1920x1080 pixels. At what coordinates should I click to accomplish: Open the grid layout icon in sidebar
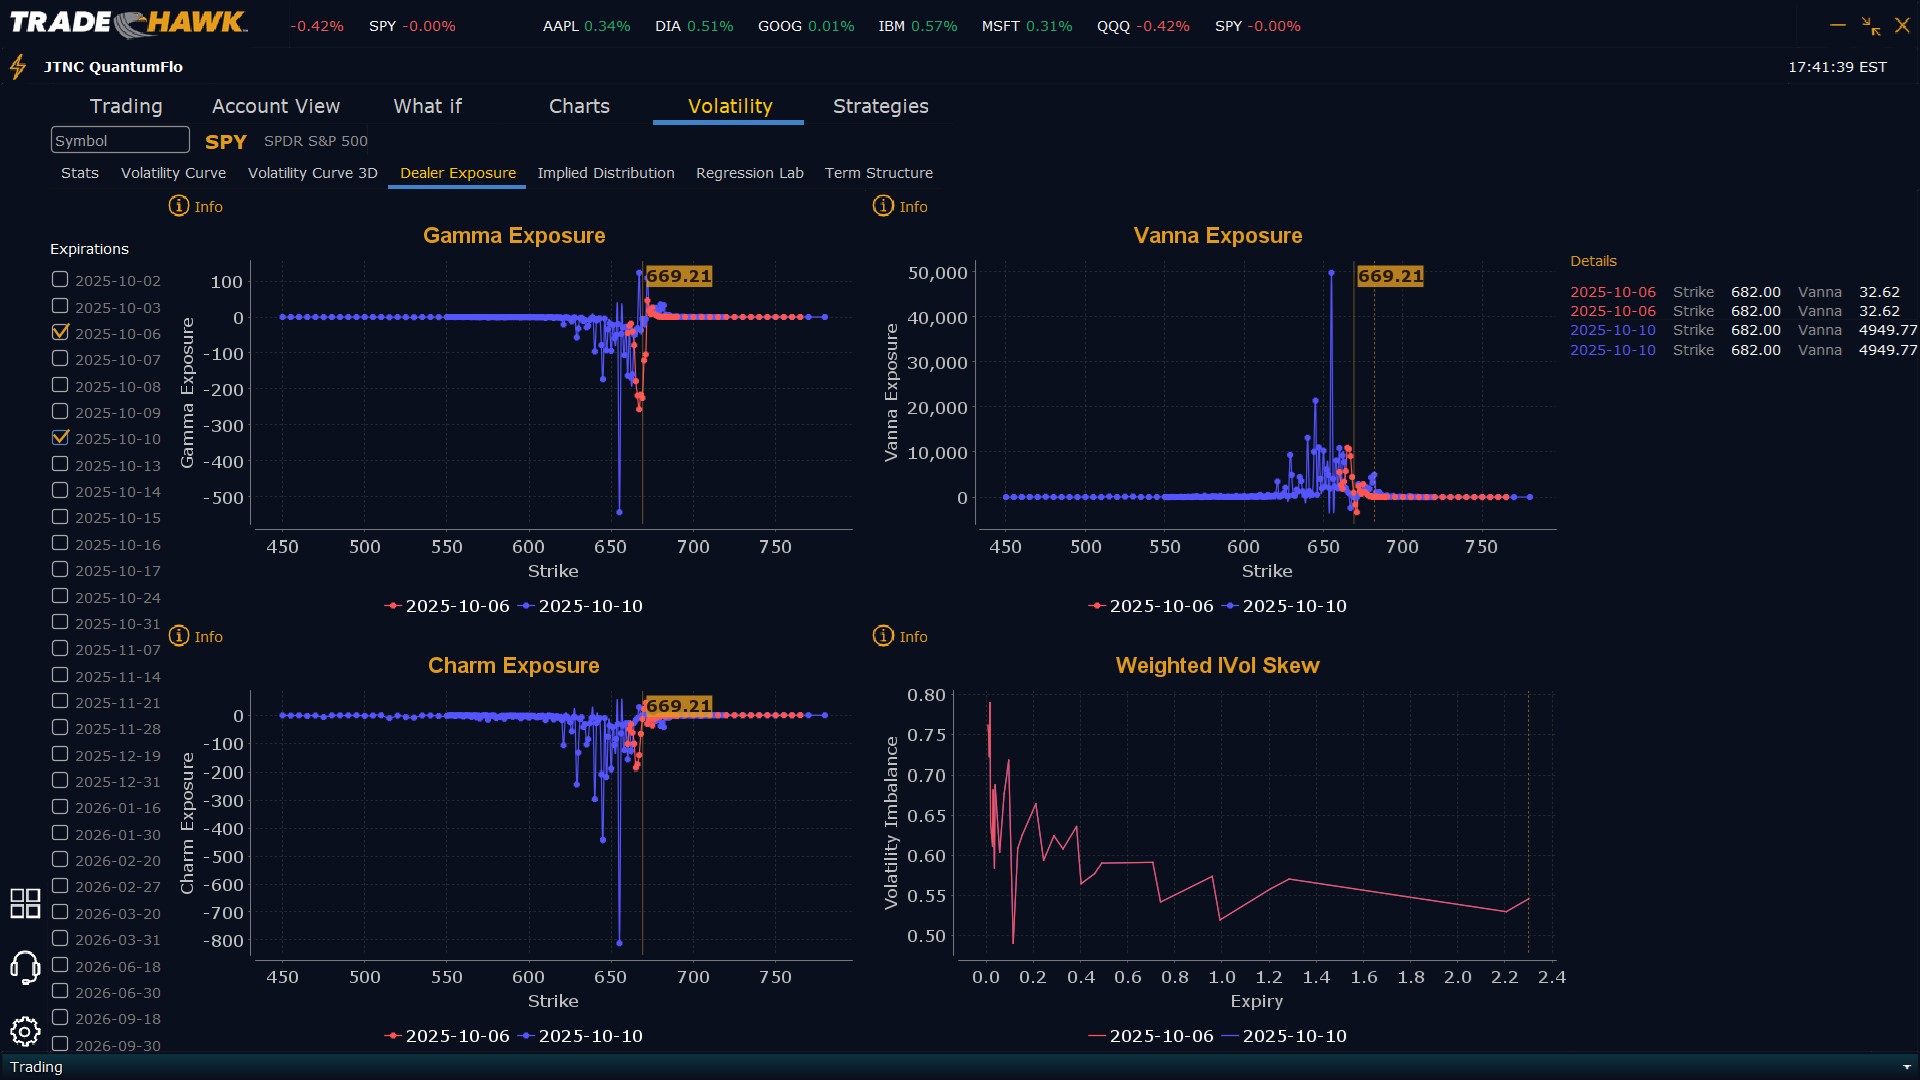(25, 903)
